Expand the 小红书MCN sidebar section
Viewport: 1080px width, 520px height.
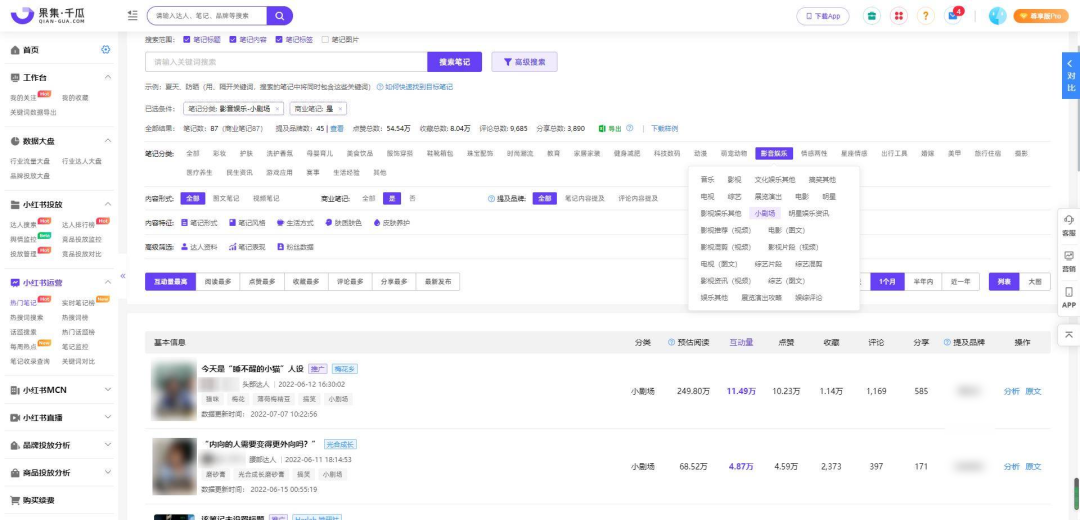click(61, 390)
